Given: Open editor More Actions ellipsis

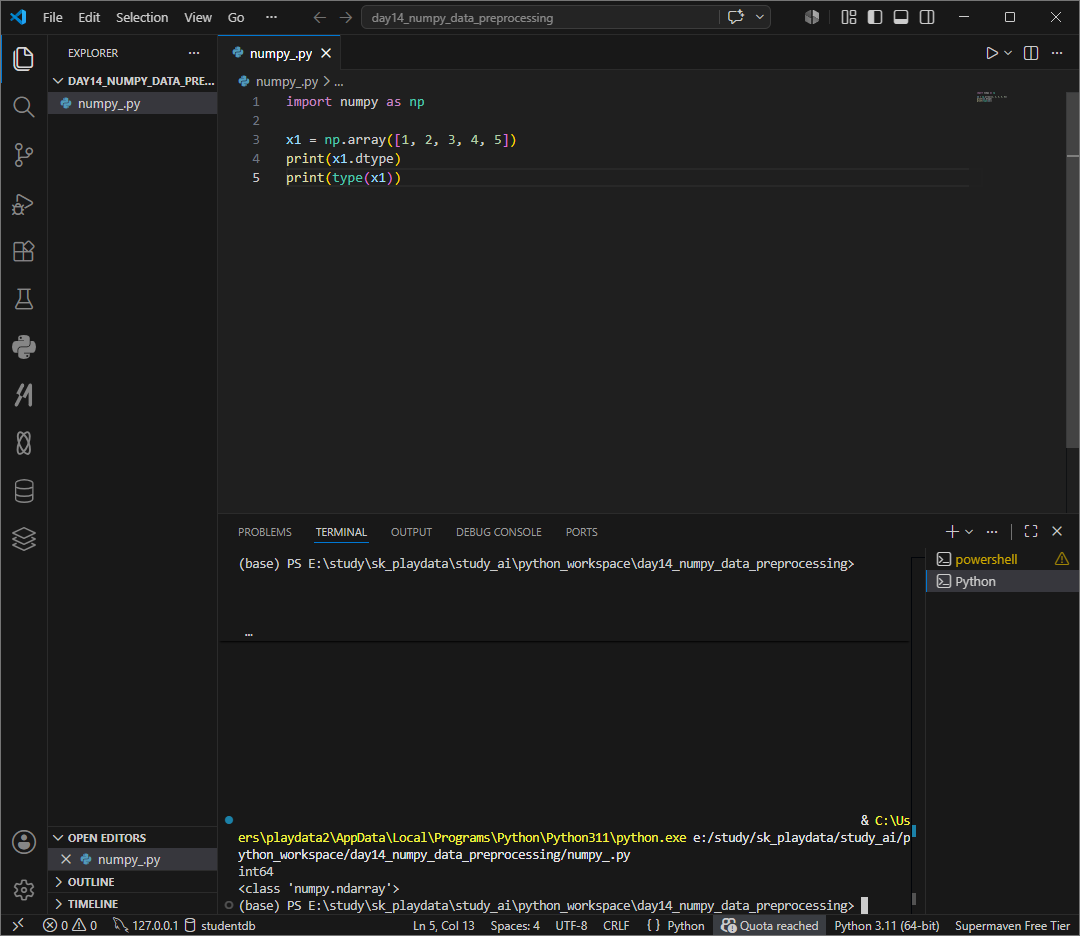Looking at the screenshot, I should 1057,53.
